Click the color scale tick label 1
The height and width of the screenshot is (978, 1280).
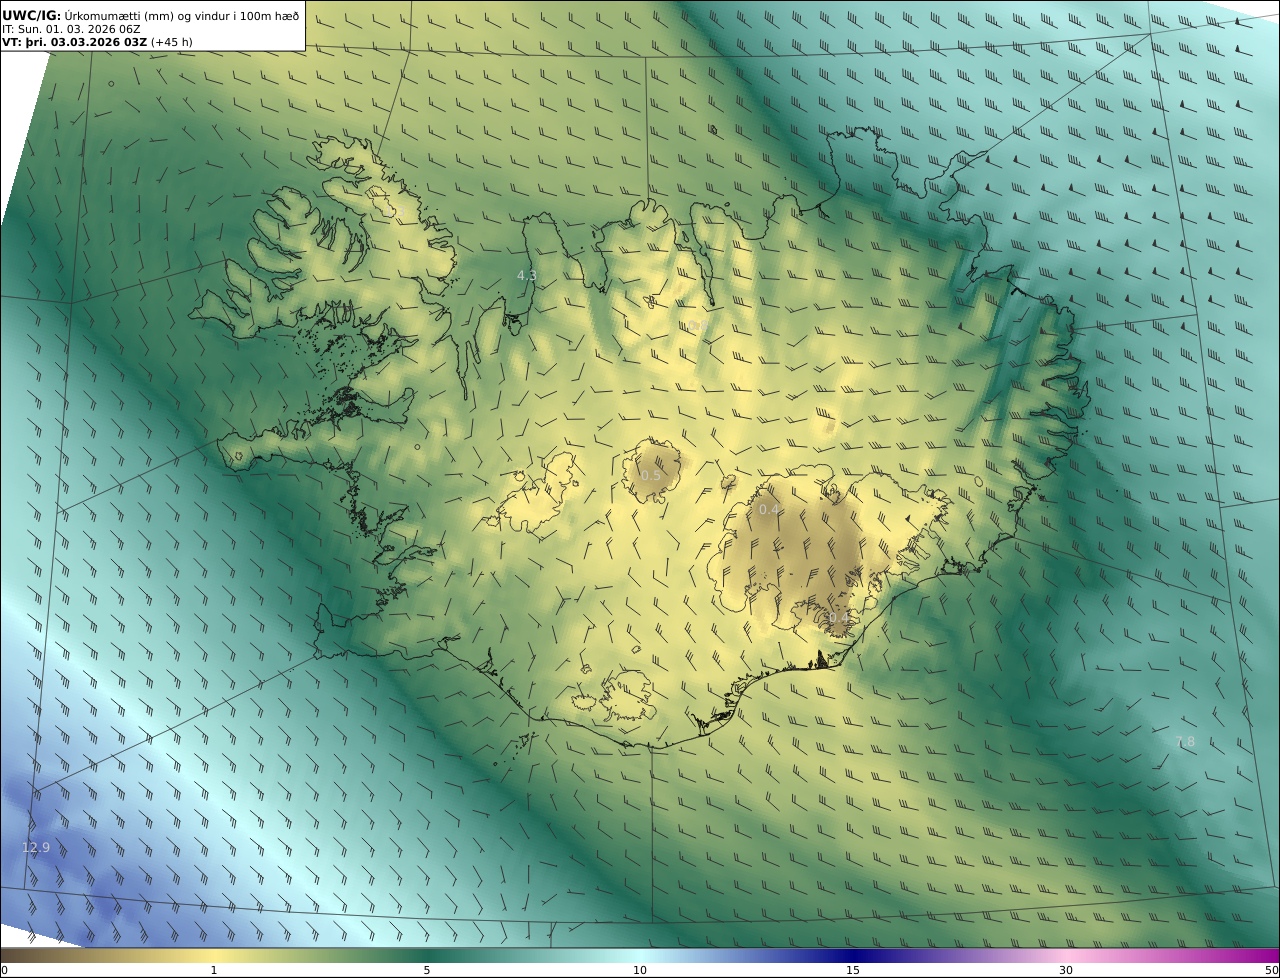213,970
